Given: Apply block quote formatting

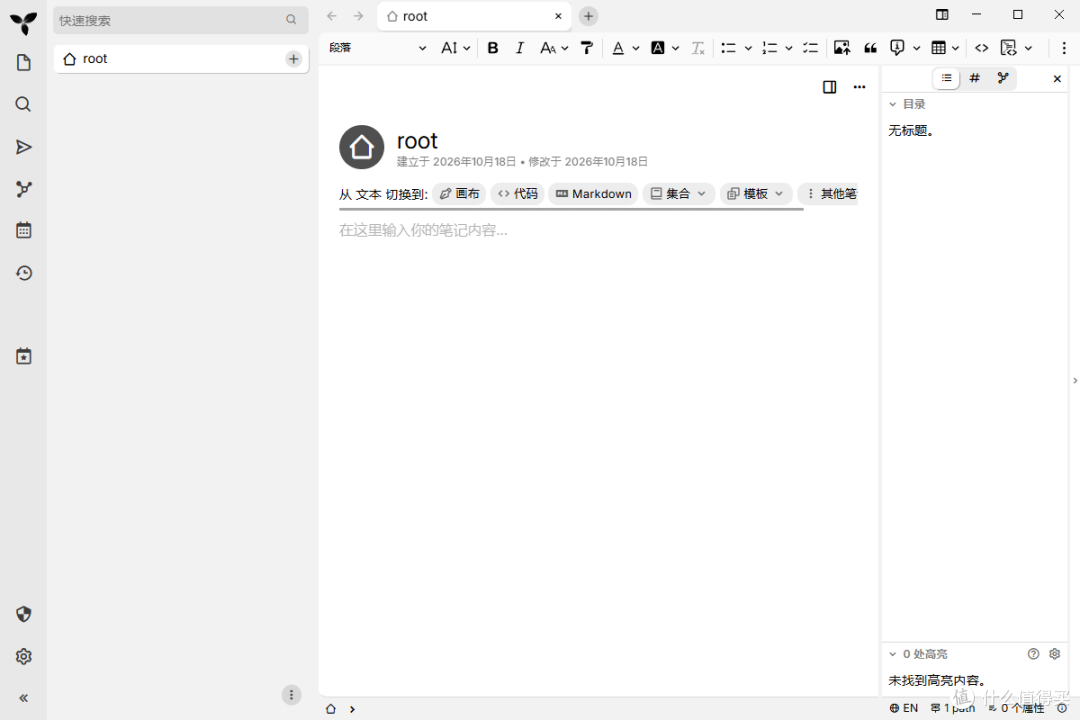Looking at the screenshot, I should 871,48.
